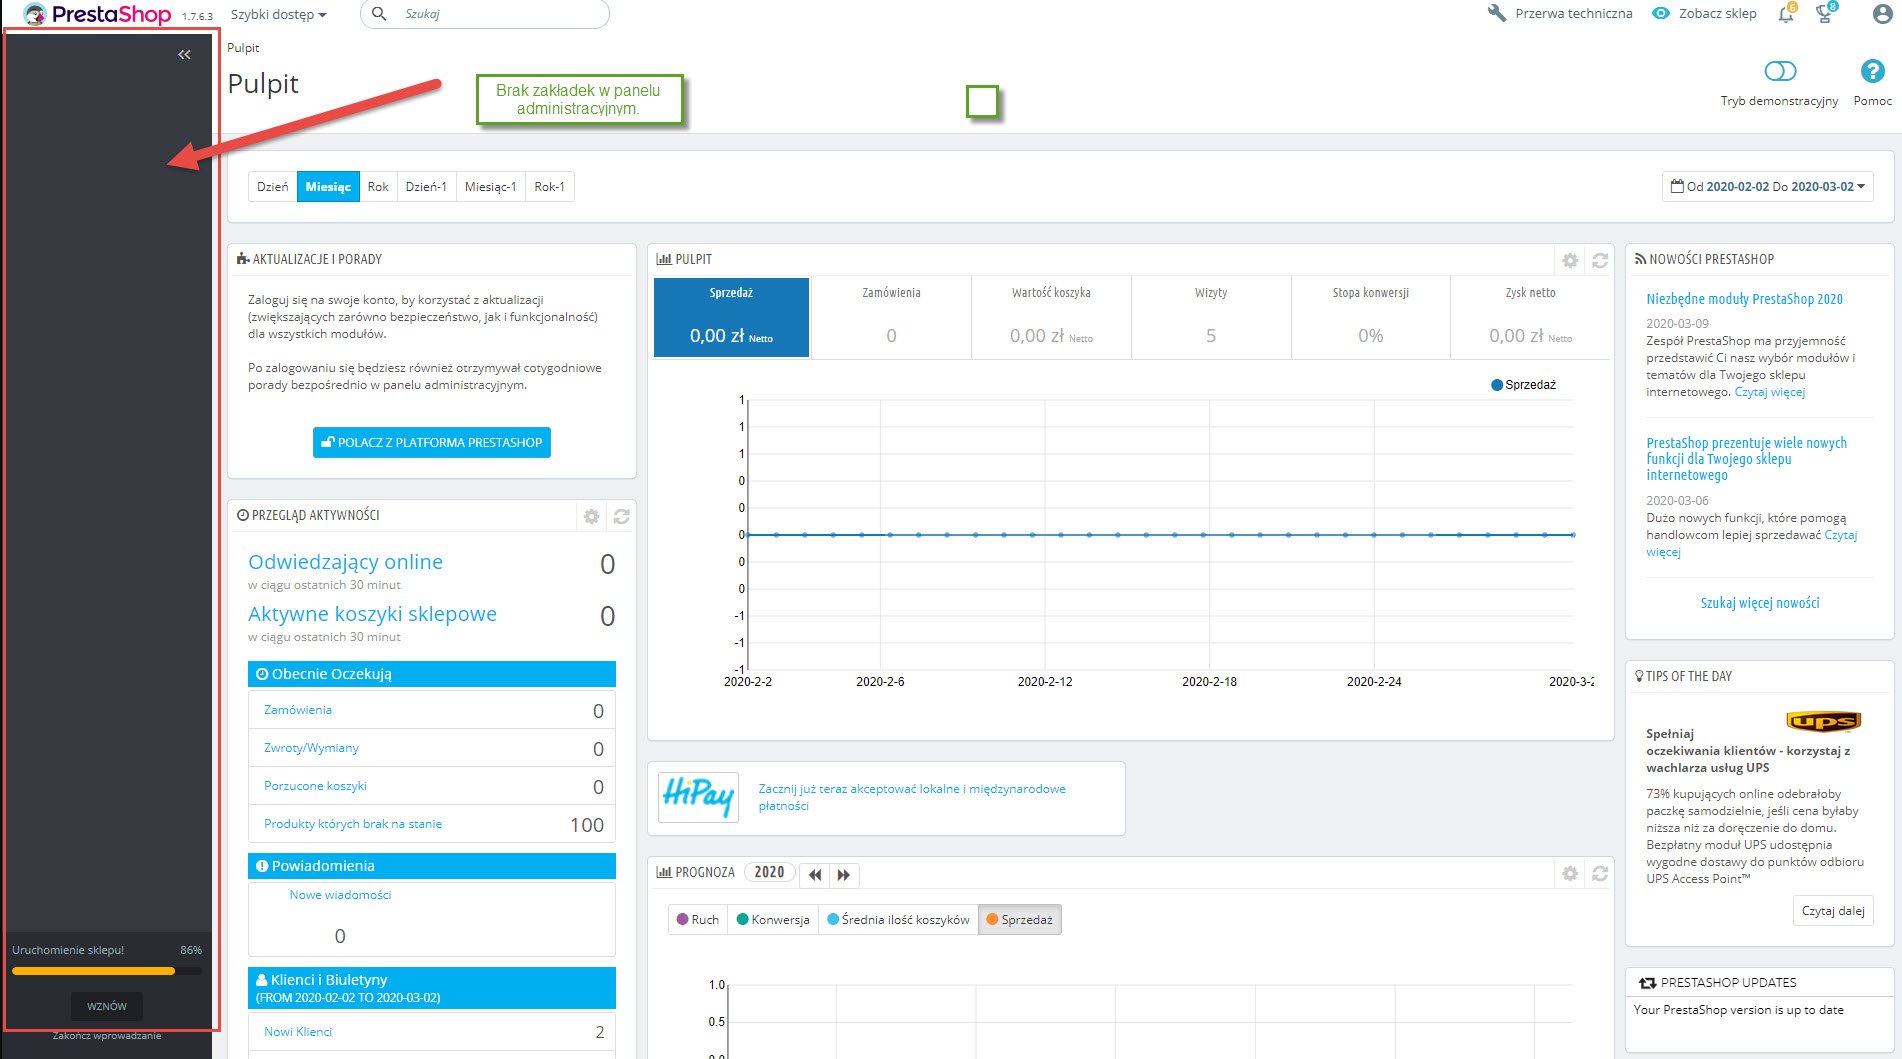The height and width of the screenshot is (1059, 1902).
Task: Toggle Konwersja series in forecast chart
Action: pyautogui.click(x=772, y=920)
